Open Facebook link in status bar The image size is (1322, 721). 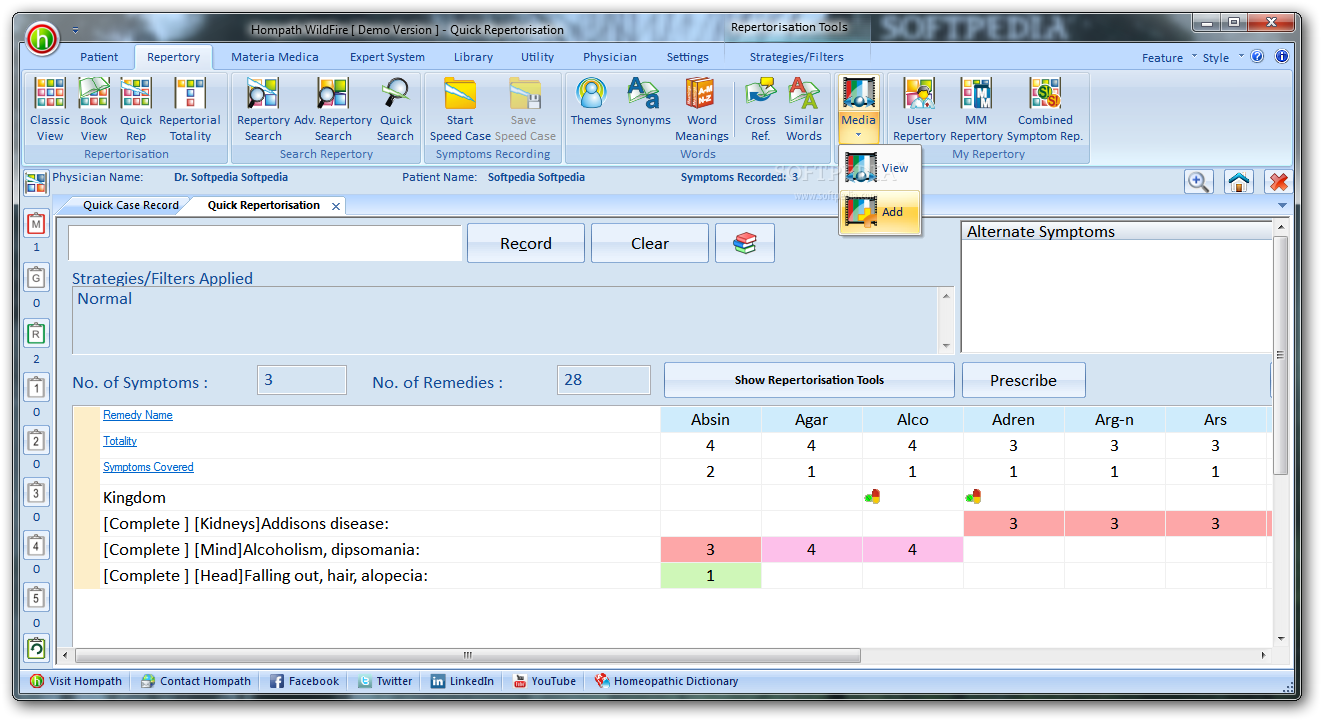tap(304, 681)
